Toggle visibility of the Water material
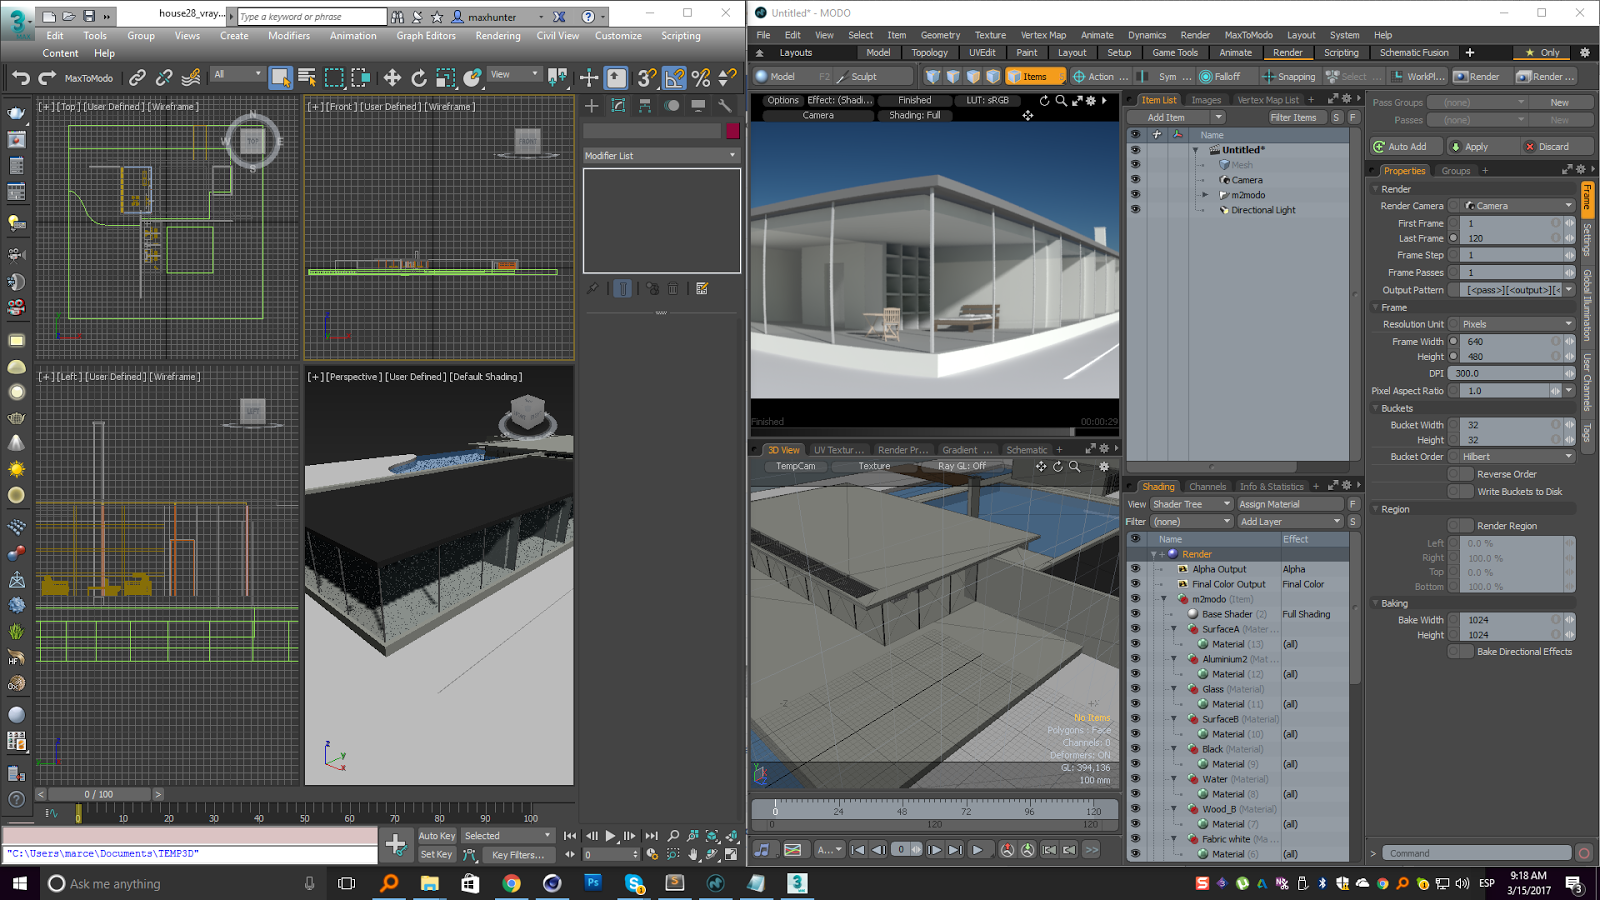1600x900 pixels. [1135, 779]
